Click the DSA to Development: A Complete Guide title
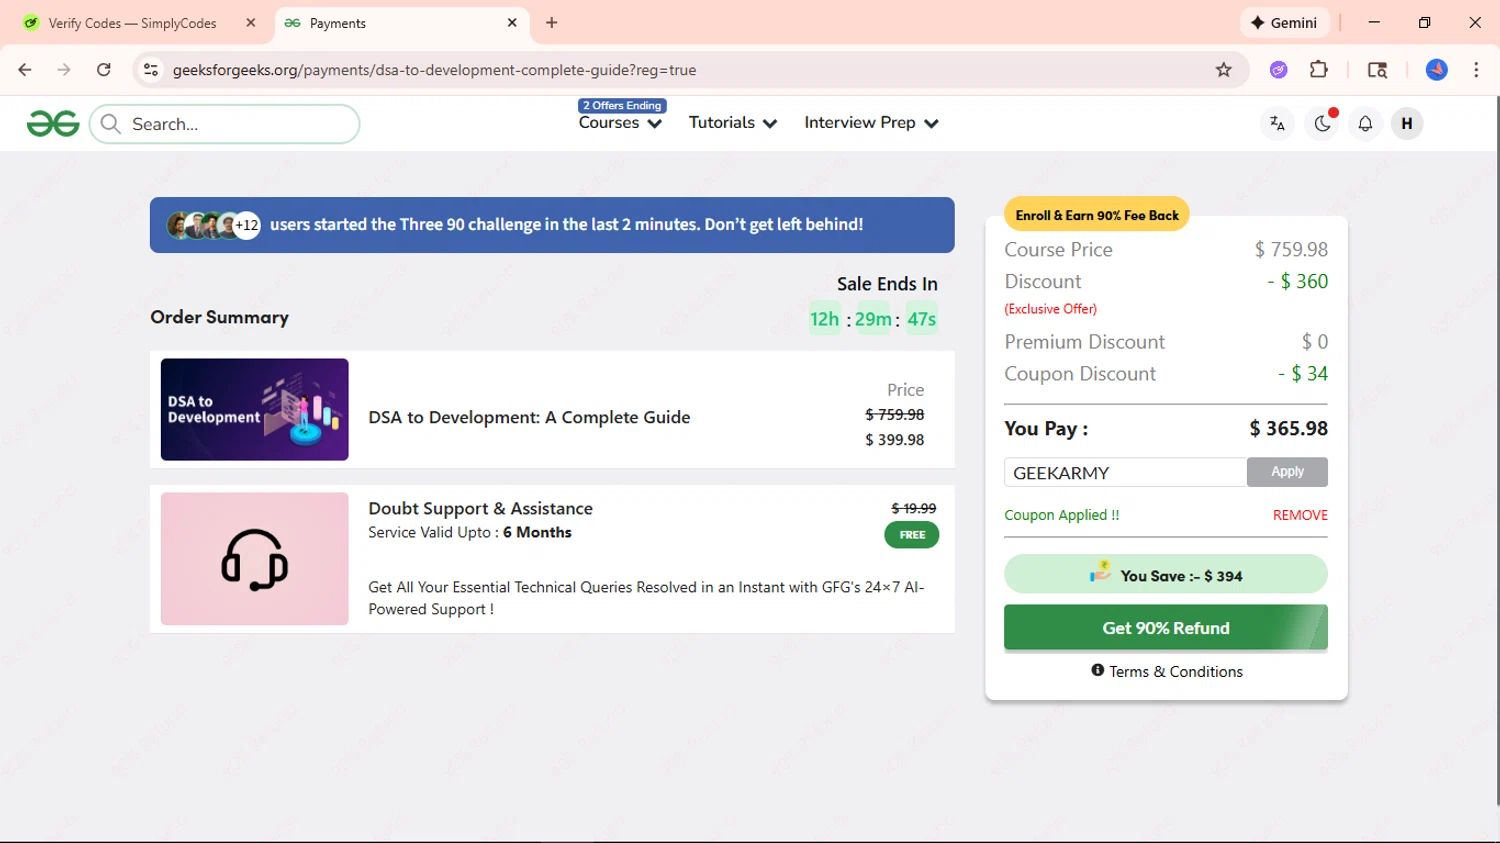This screenshot has width=1500, height=843. (x=529, y=417)
